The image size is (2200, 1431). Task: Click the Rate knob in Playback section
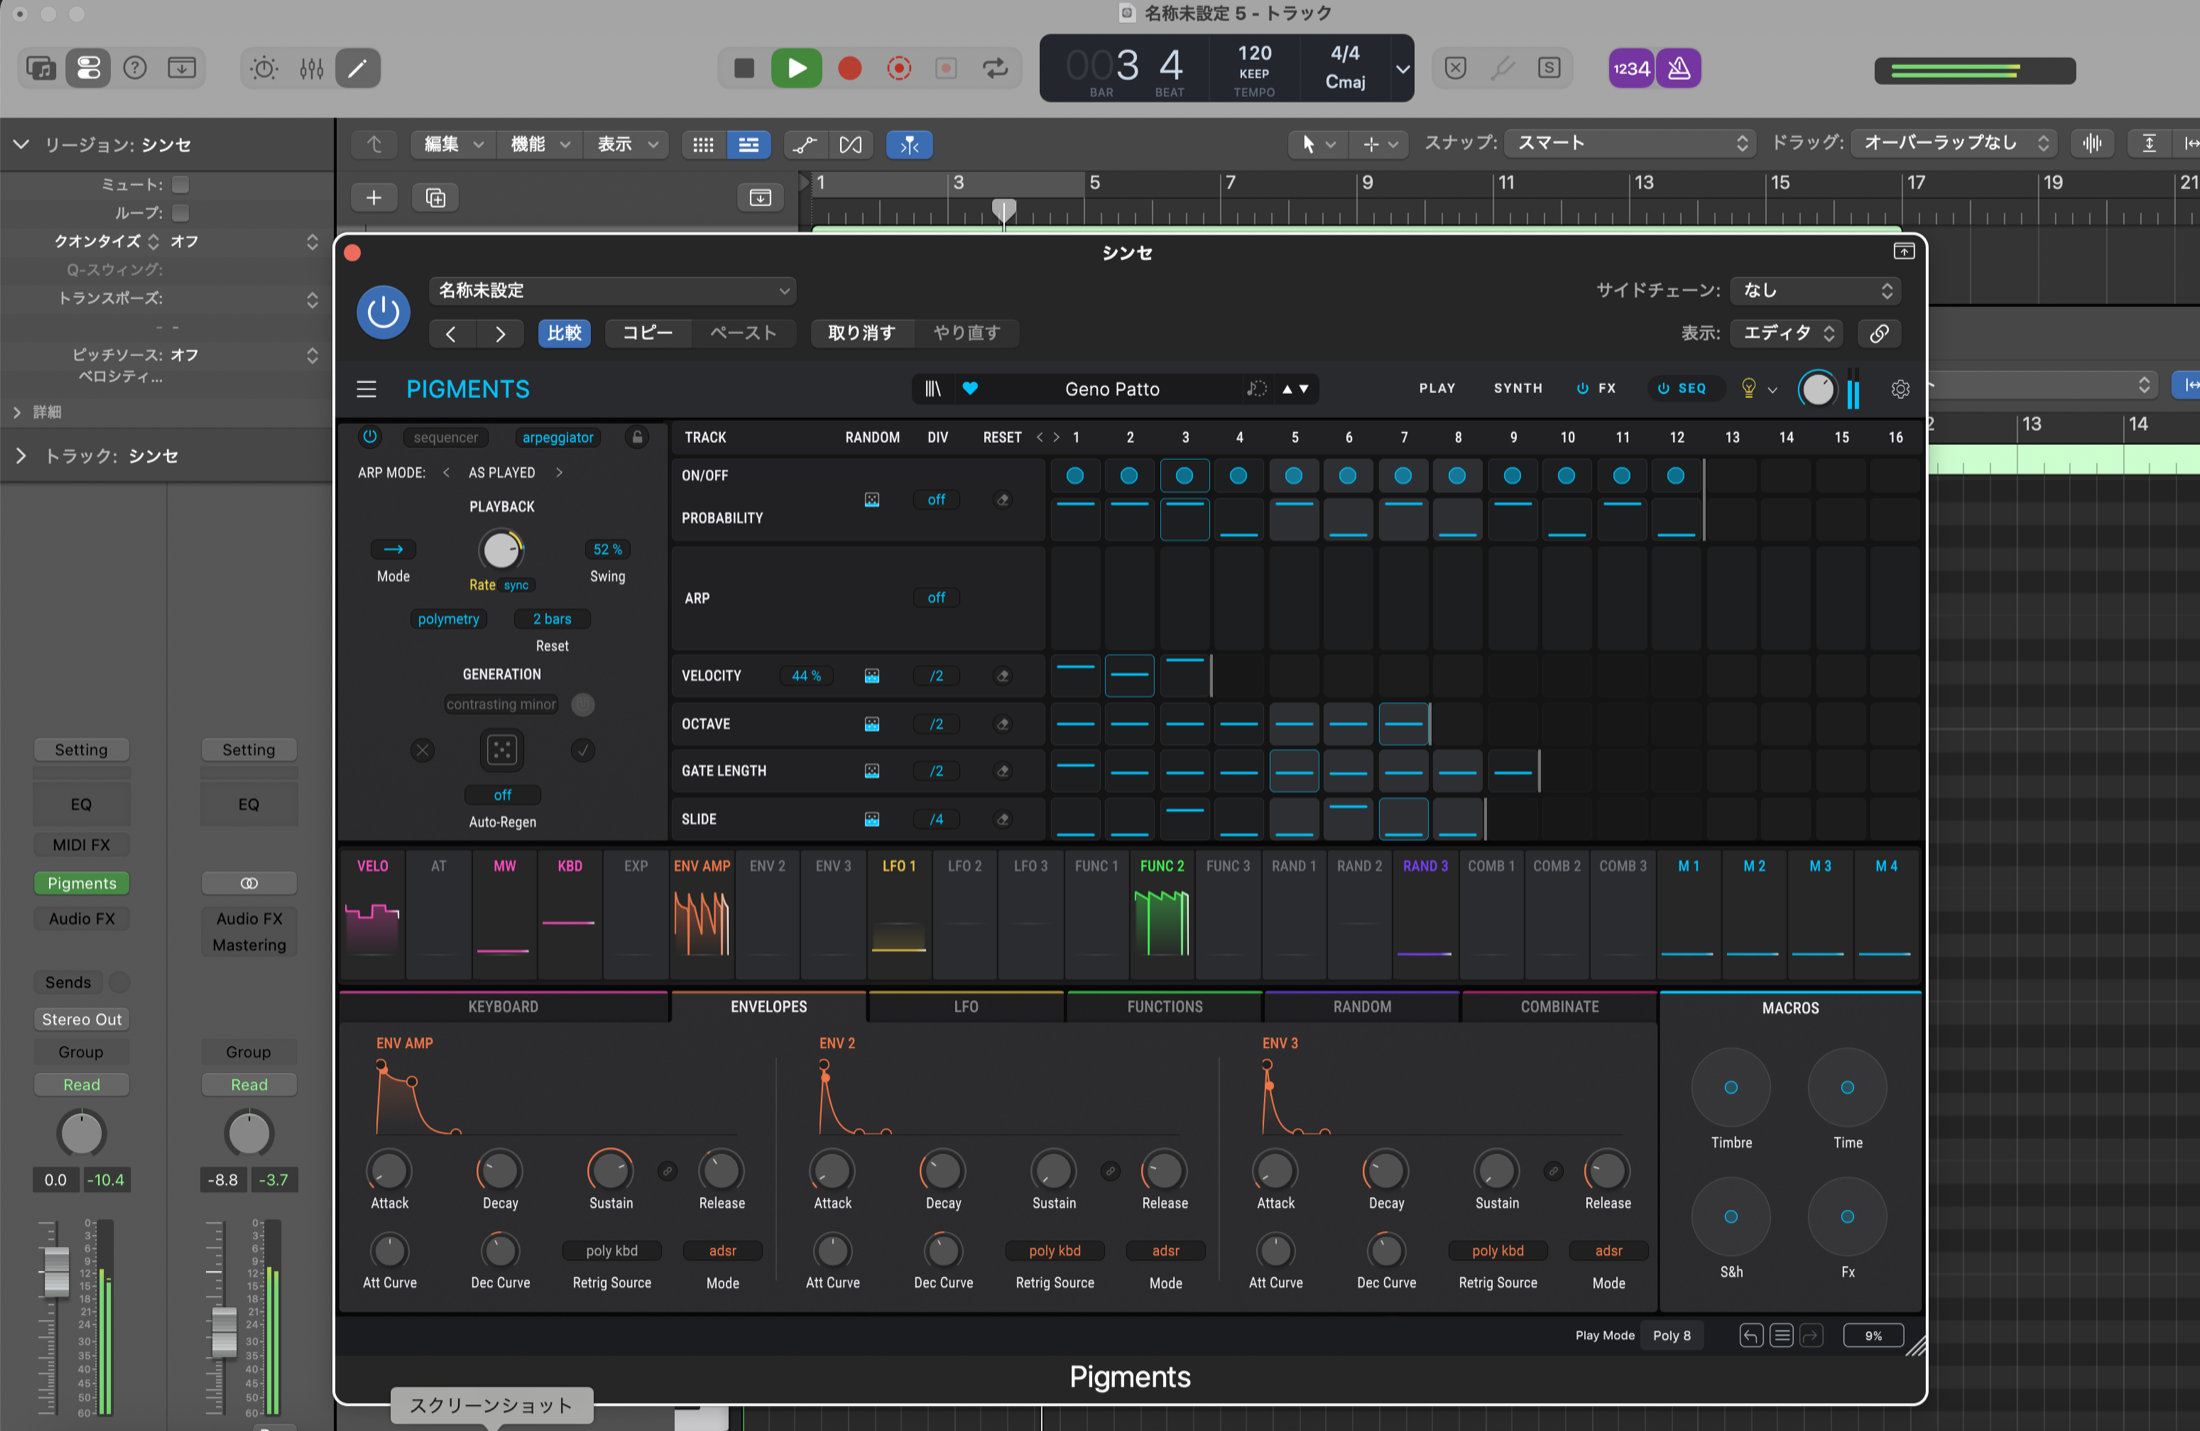(501, 549)
